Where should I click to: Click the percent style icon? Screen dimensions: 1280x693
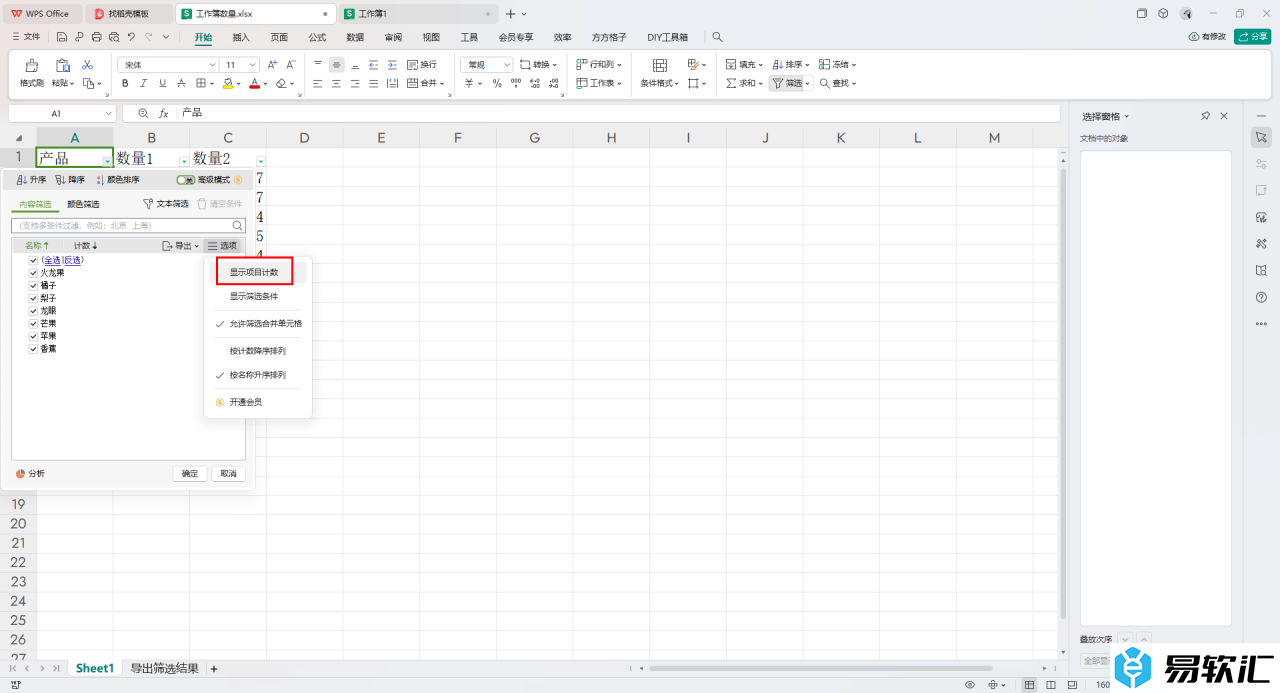497,84
